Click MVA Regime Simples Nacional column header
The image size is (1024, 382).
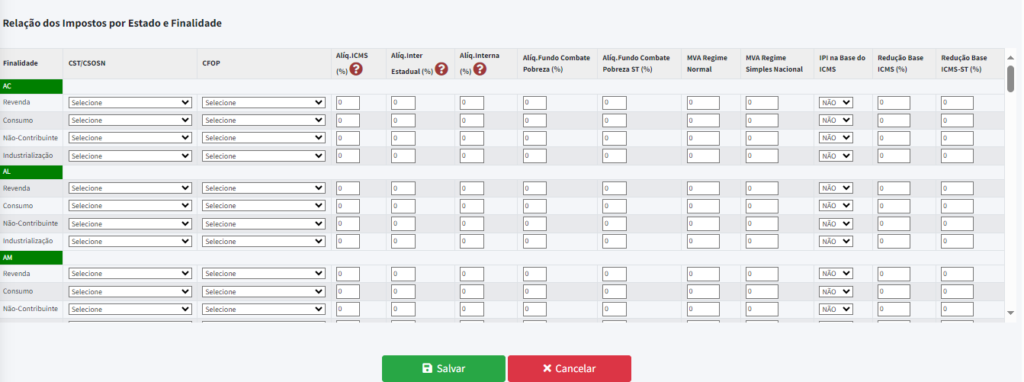[x=774, y=63]
